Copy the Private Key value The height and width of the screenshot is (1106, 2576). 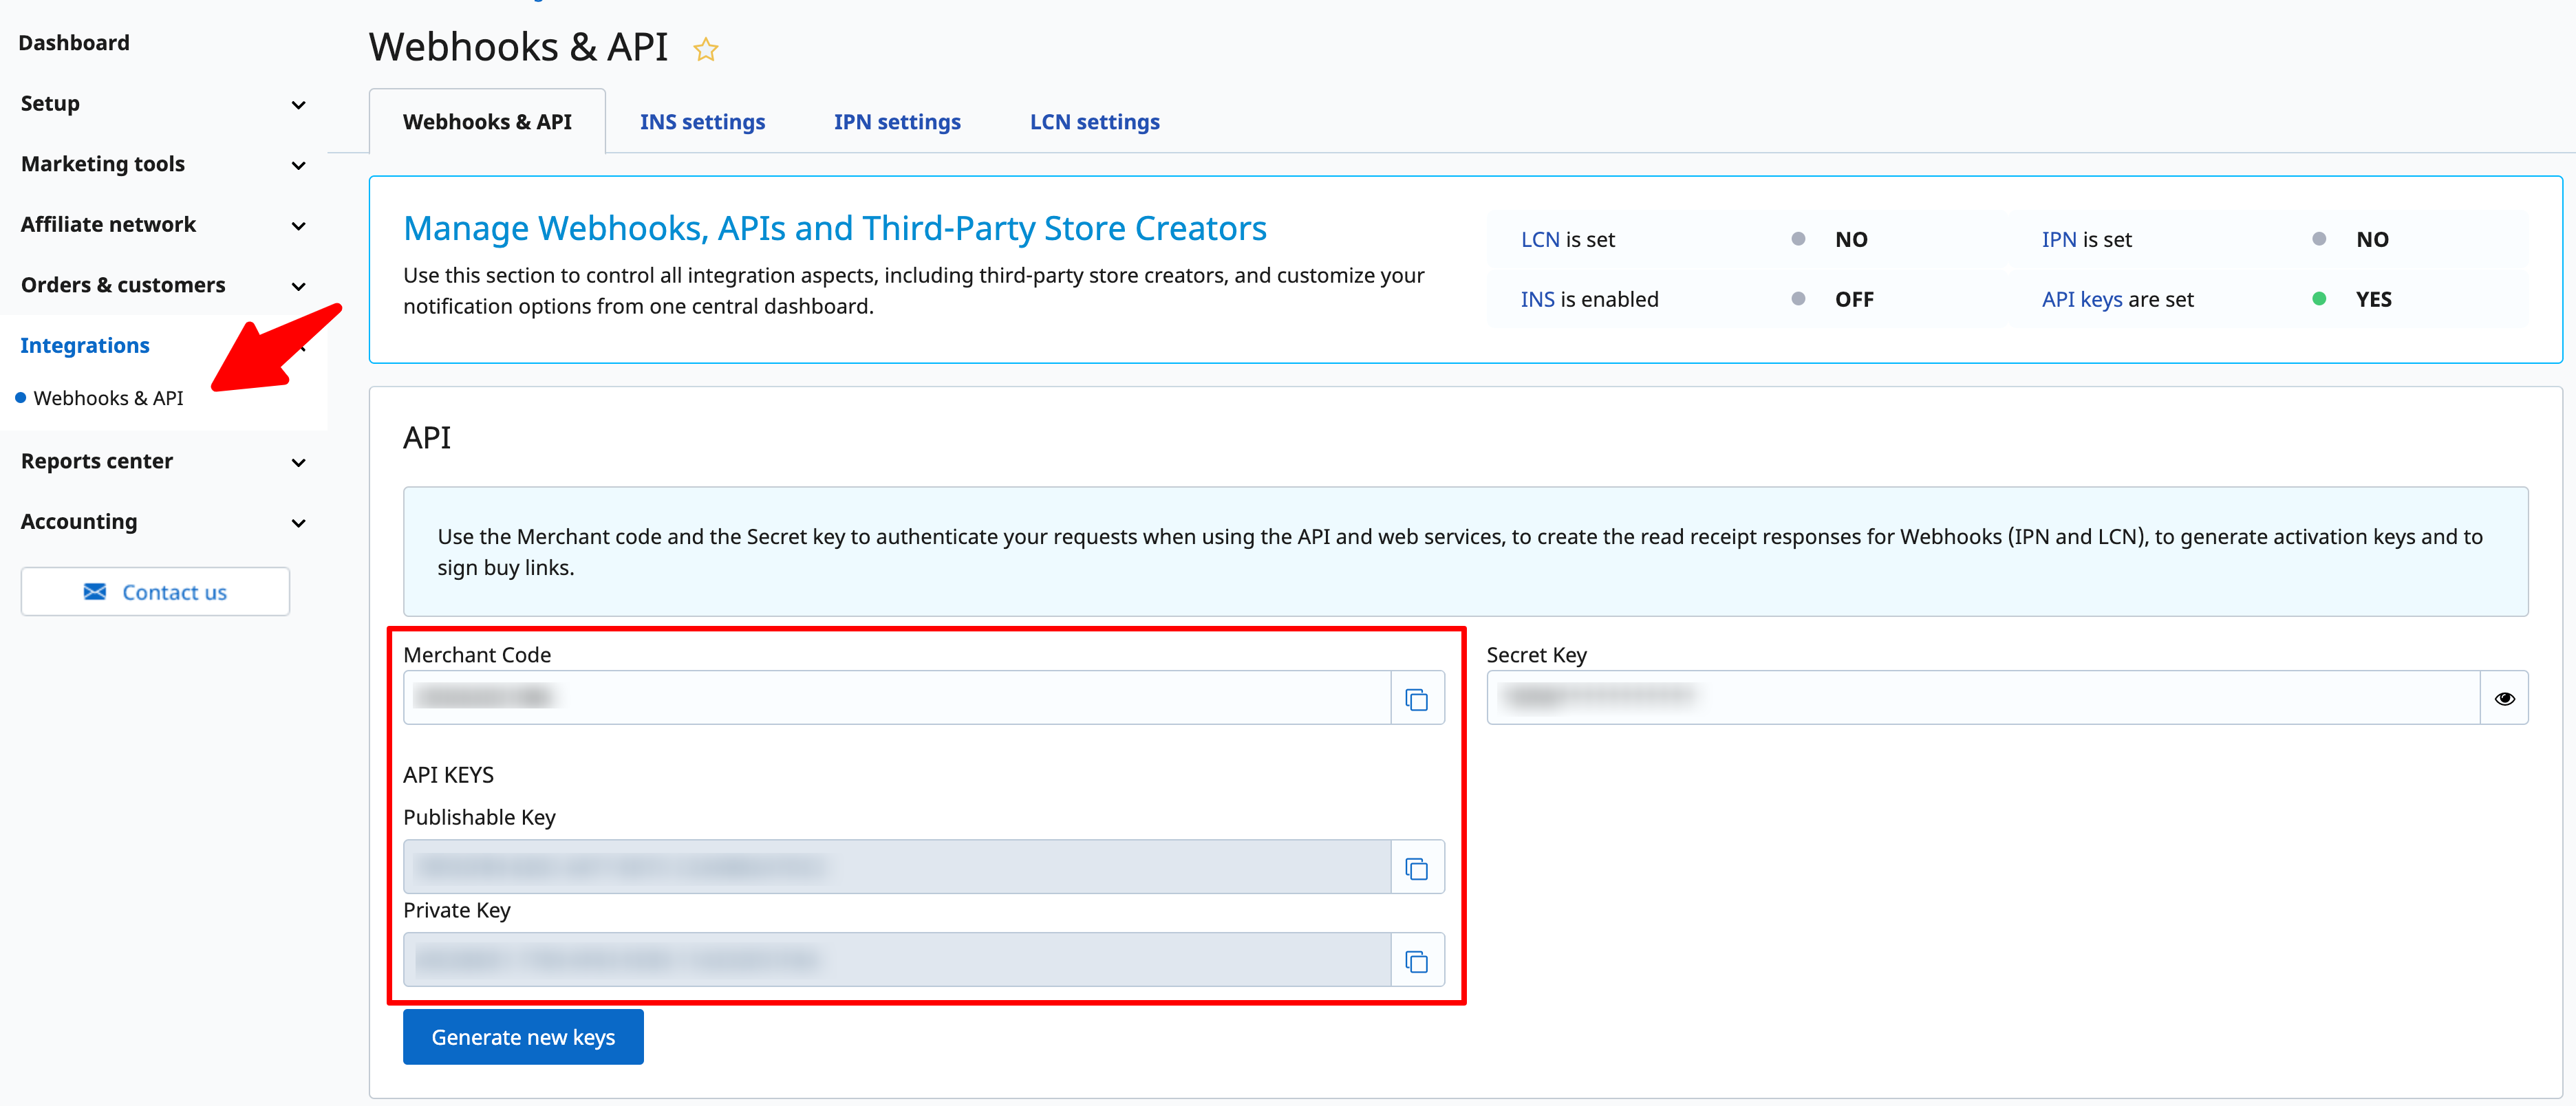[x=1416, y=961]
